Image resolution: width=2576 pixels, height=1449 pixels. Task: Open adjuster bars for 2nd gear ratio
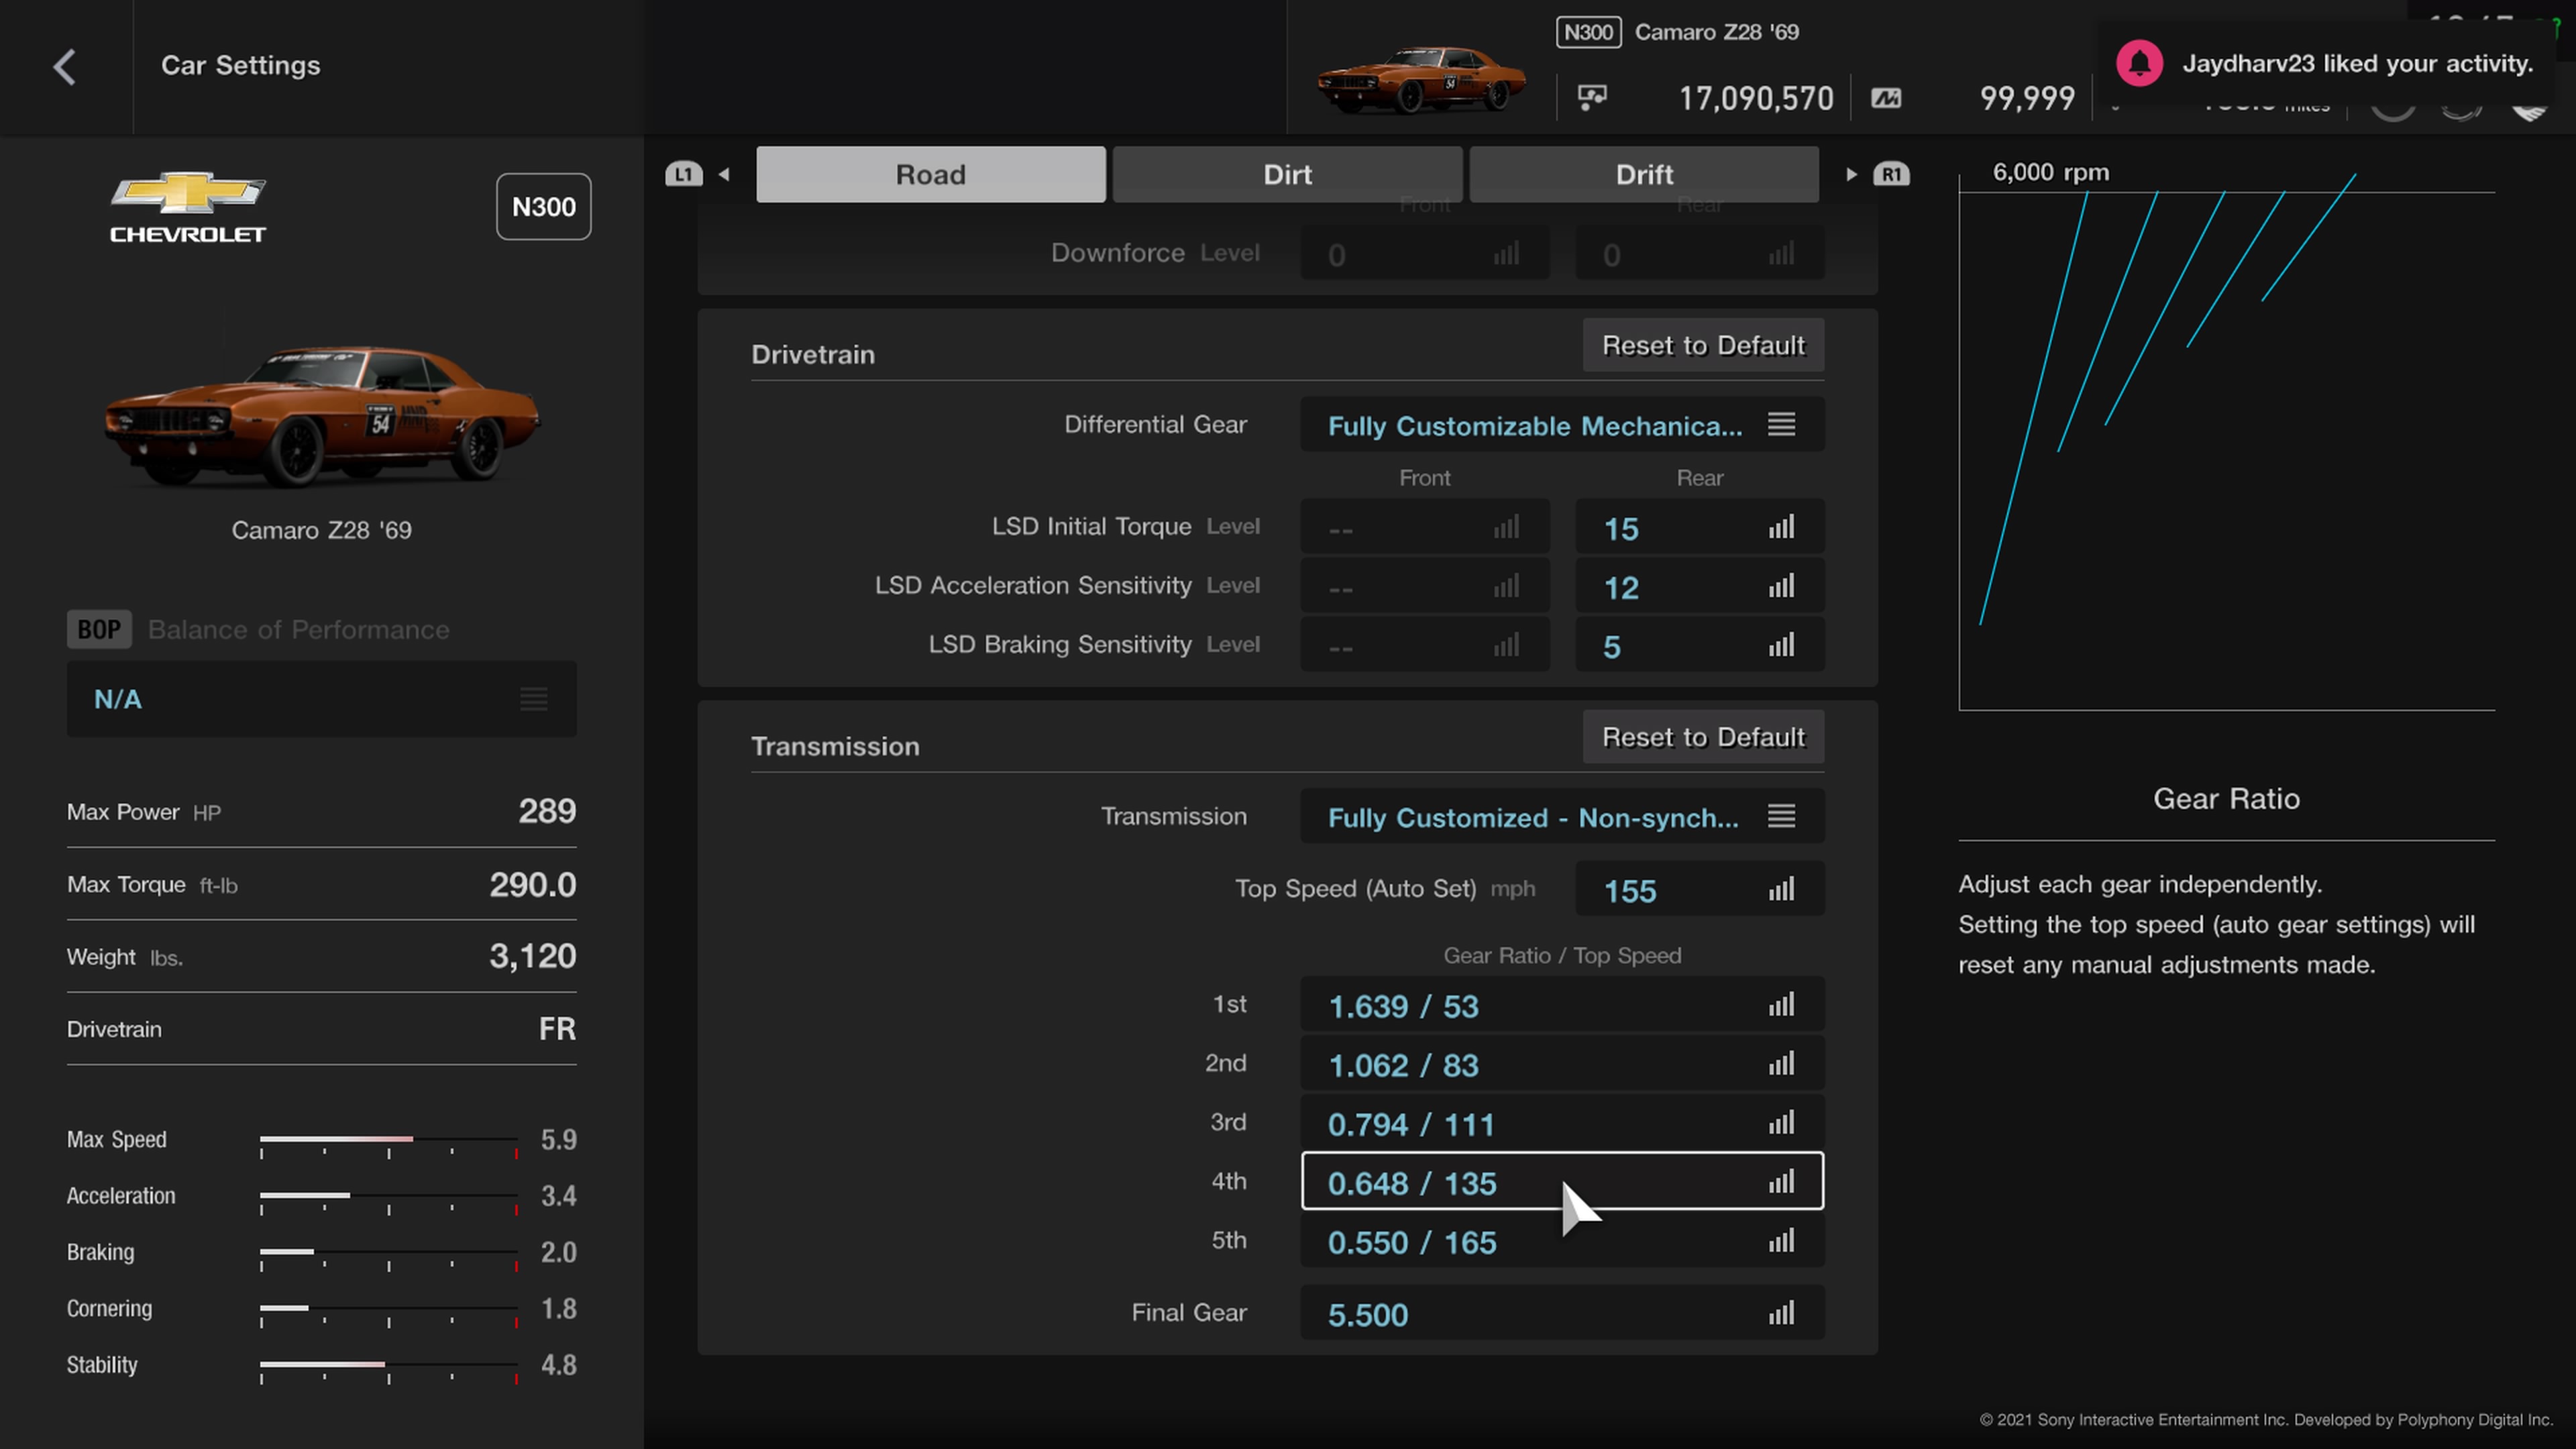pos(1781,1064)
